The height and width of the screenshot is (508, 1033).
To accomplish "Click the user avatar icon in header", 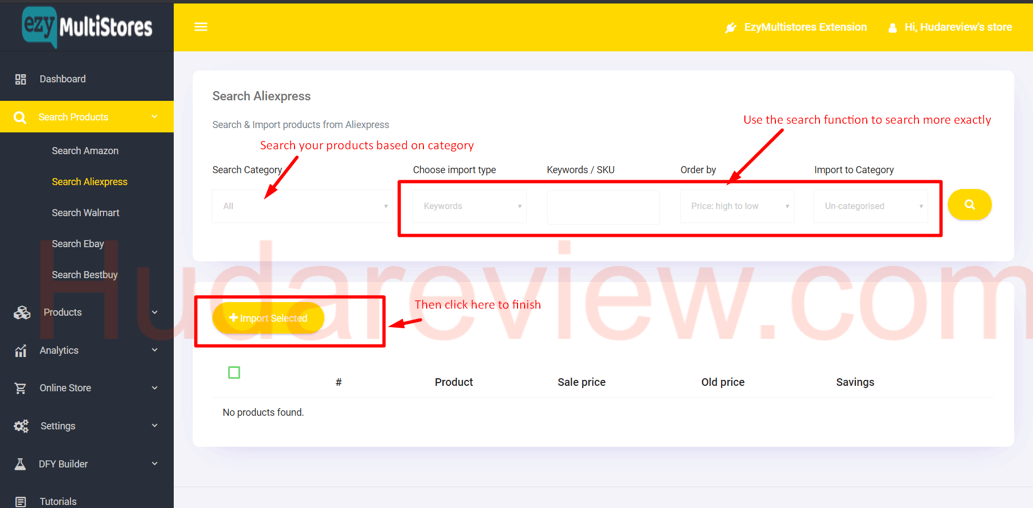I will pyautogui.click(x=893, y=28).
